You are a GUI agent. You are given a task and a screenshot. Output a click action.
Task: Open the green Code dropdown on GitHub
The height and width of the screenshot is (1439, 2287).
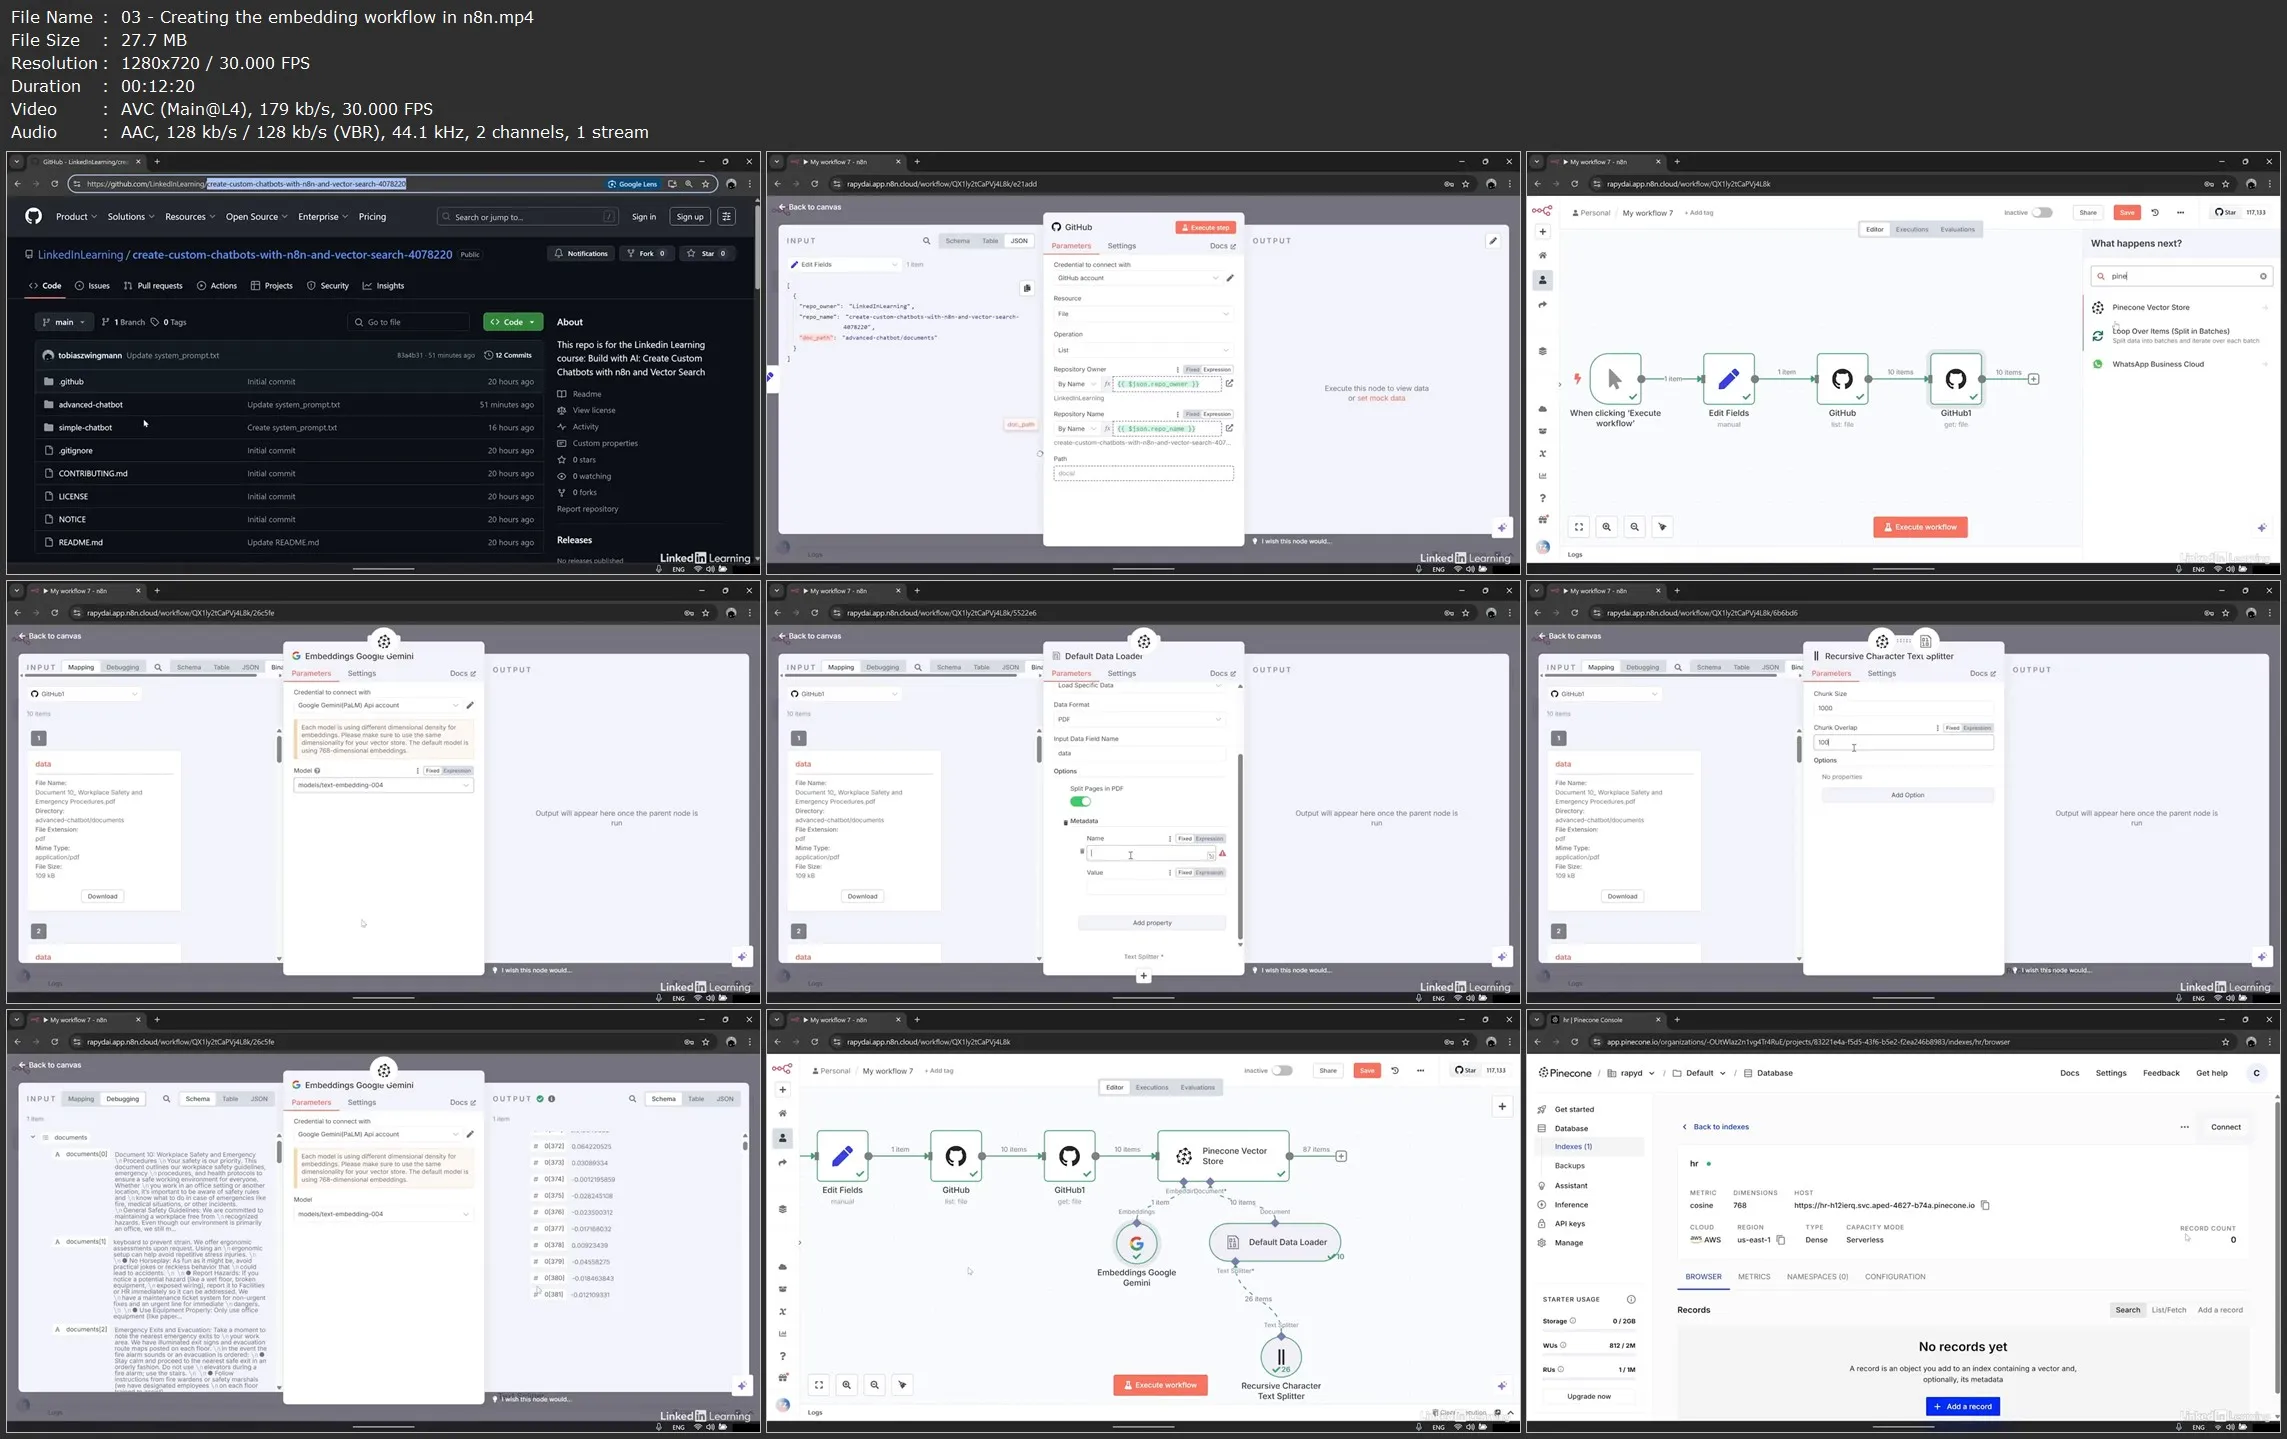click(x=513, y=322)
